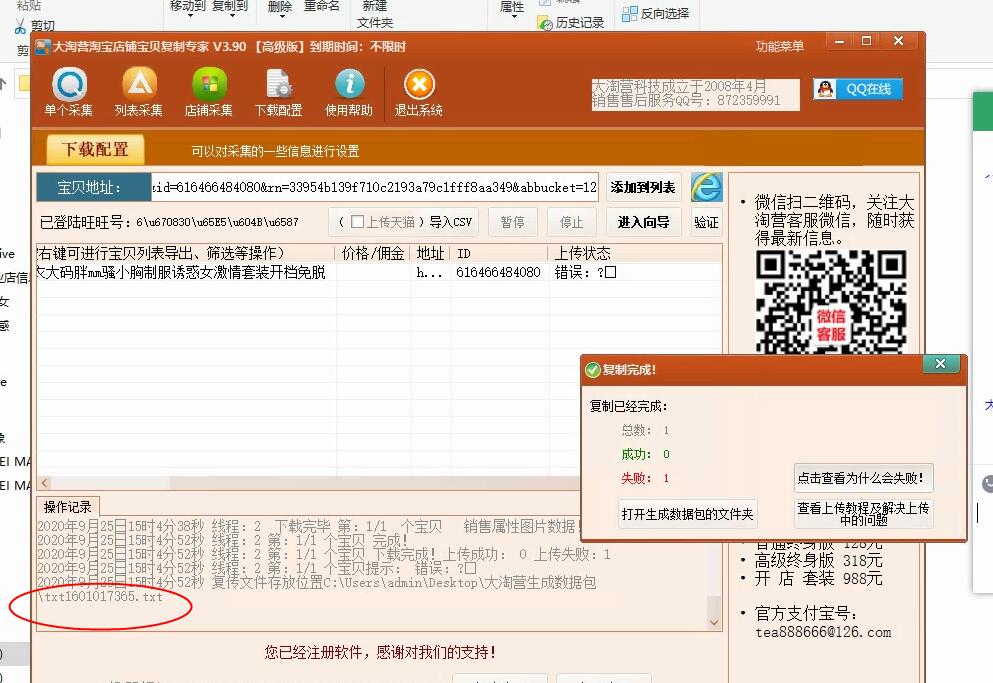Click the WeChat customer service QR code
Viewport: 993px width, 683px height.
[x=831, y=302]
